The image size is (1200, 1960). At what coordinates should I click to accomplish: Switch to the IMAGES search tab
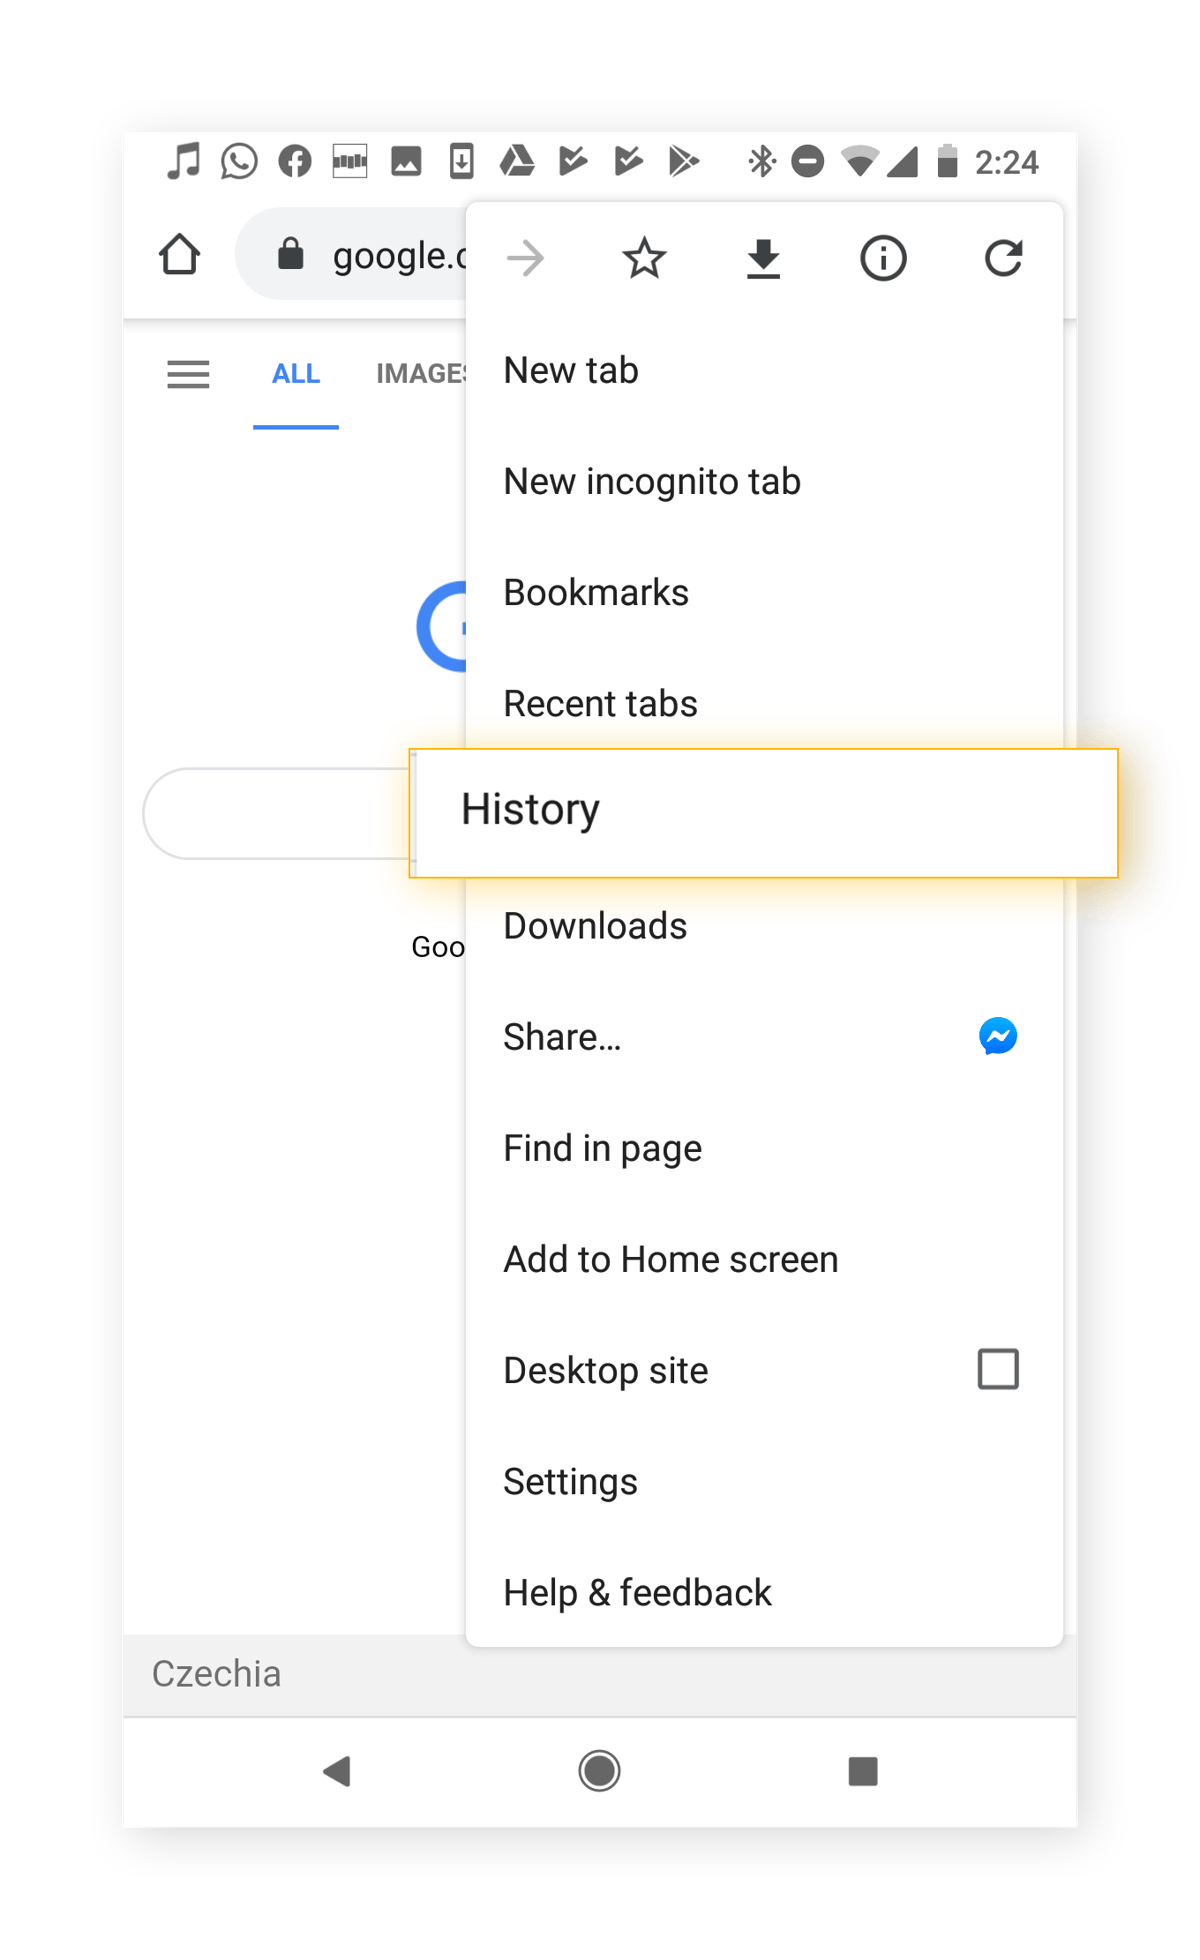(x=420, y=374)
